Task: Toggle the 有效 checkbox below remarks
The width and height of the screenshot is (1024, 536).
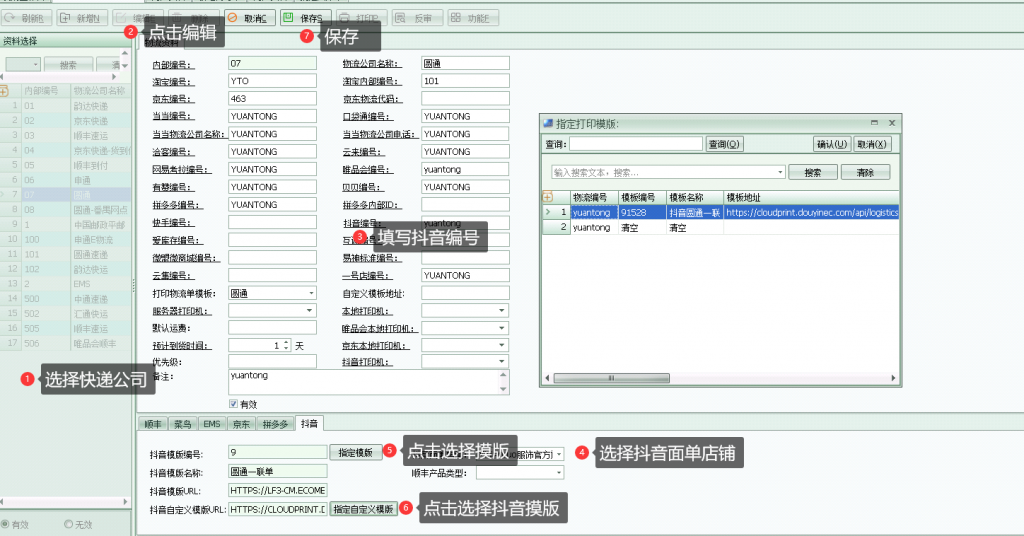Action: click(233, 404)
